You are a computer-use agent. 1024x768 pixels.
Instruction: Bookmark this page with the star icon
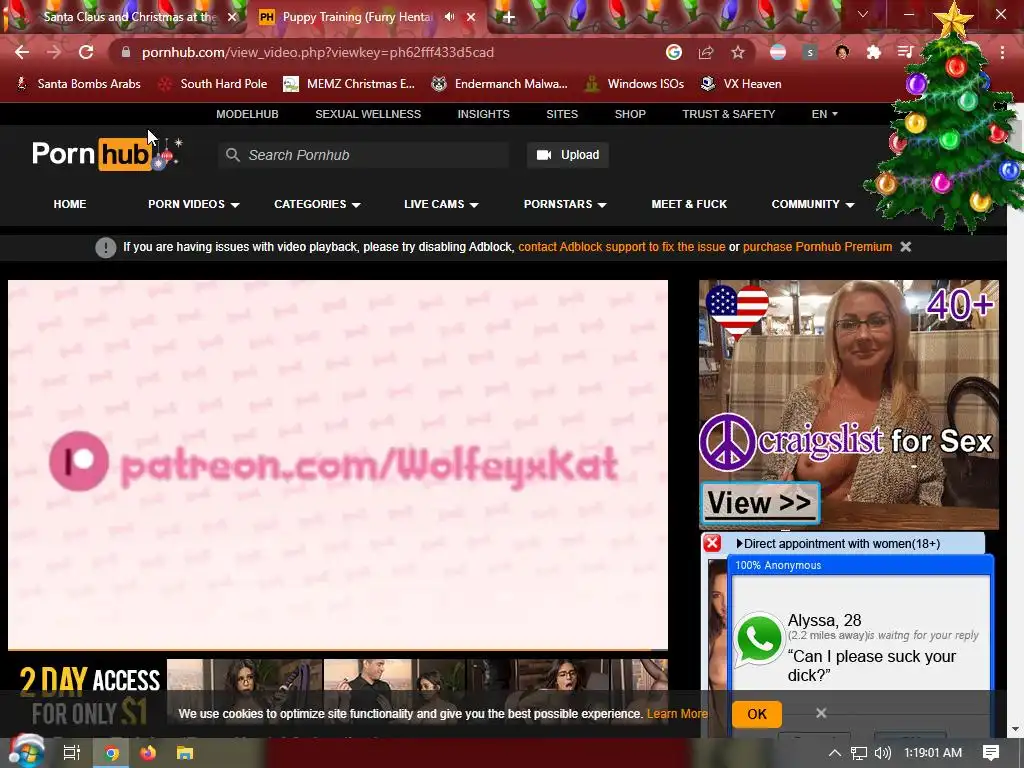738,52
